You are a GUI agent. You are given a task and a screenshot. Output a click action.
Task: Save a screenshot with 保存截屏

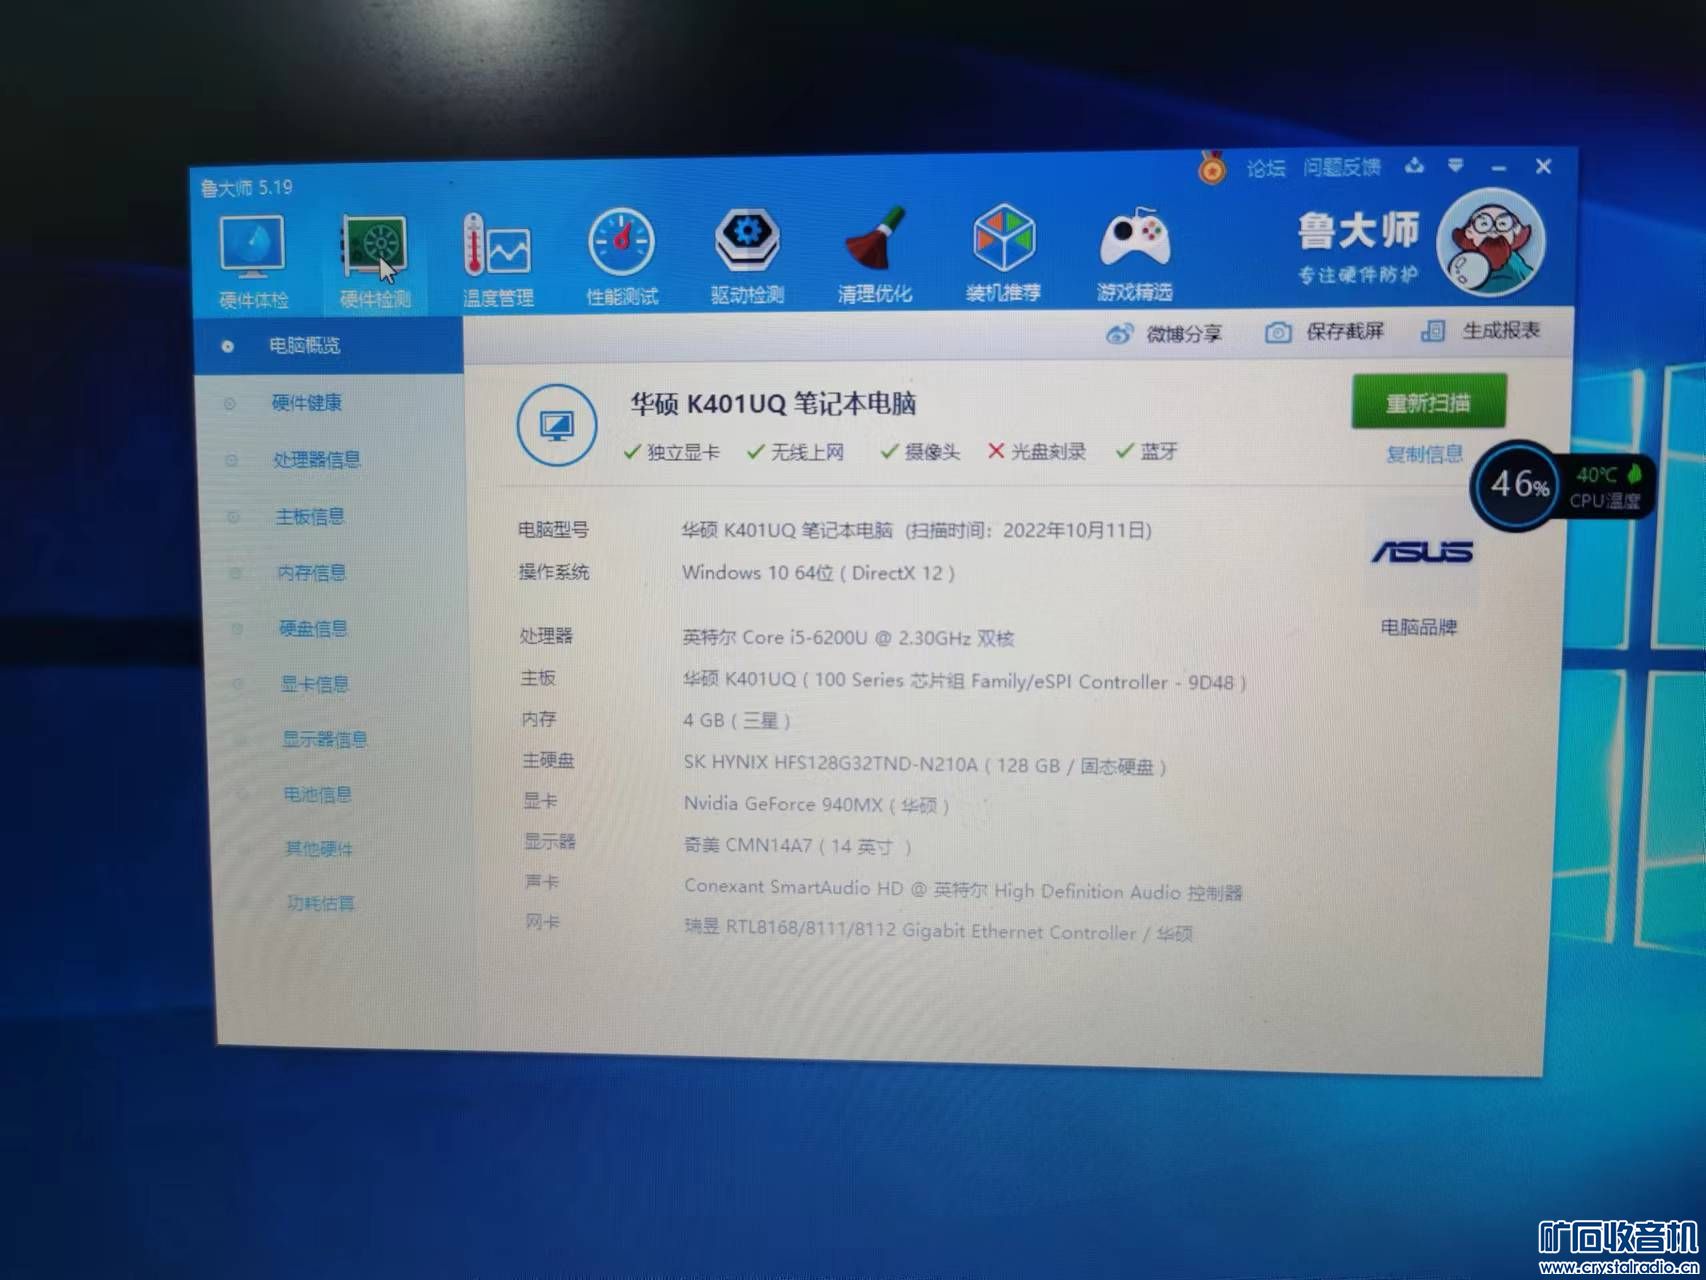1325,331
